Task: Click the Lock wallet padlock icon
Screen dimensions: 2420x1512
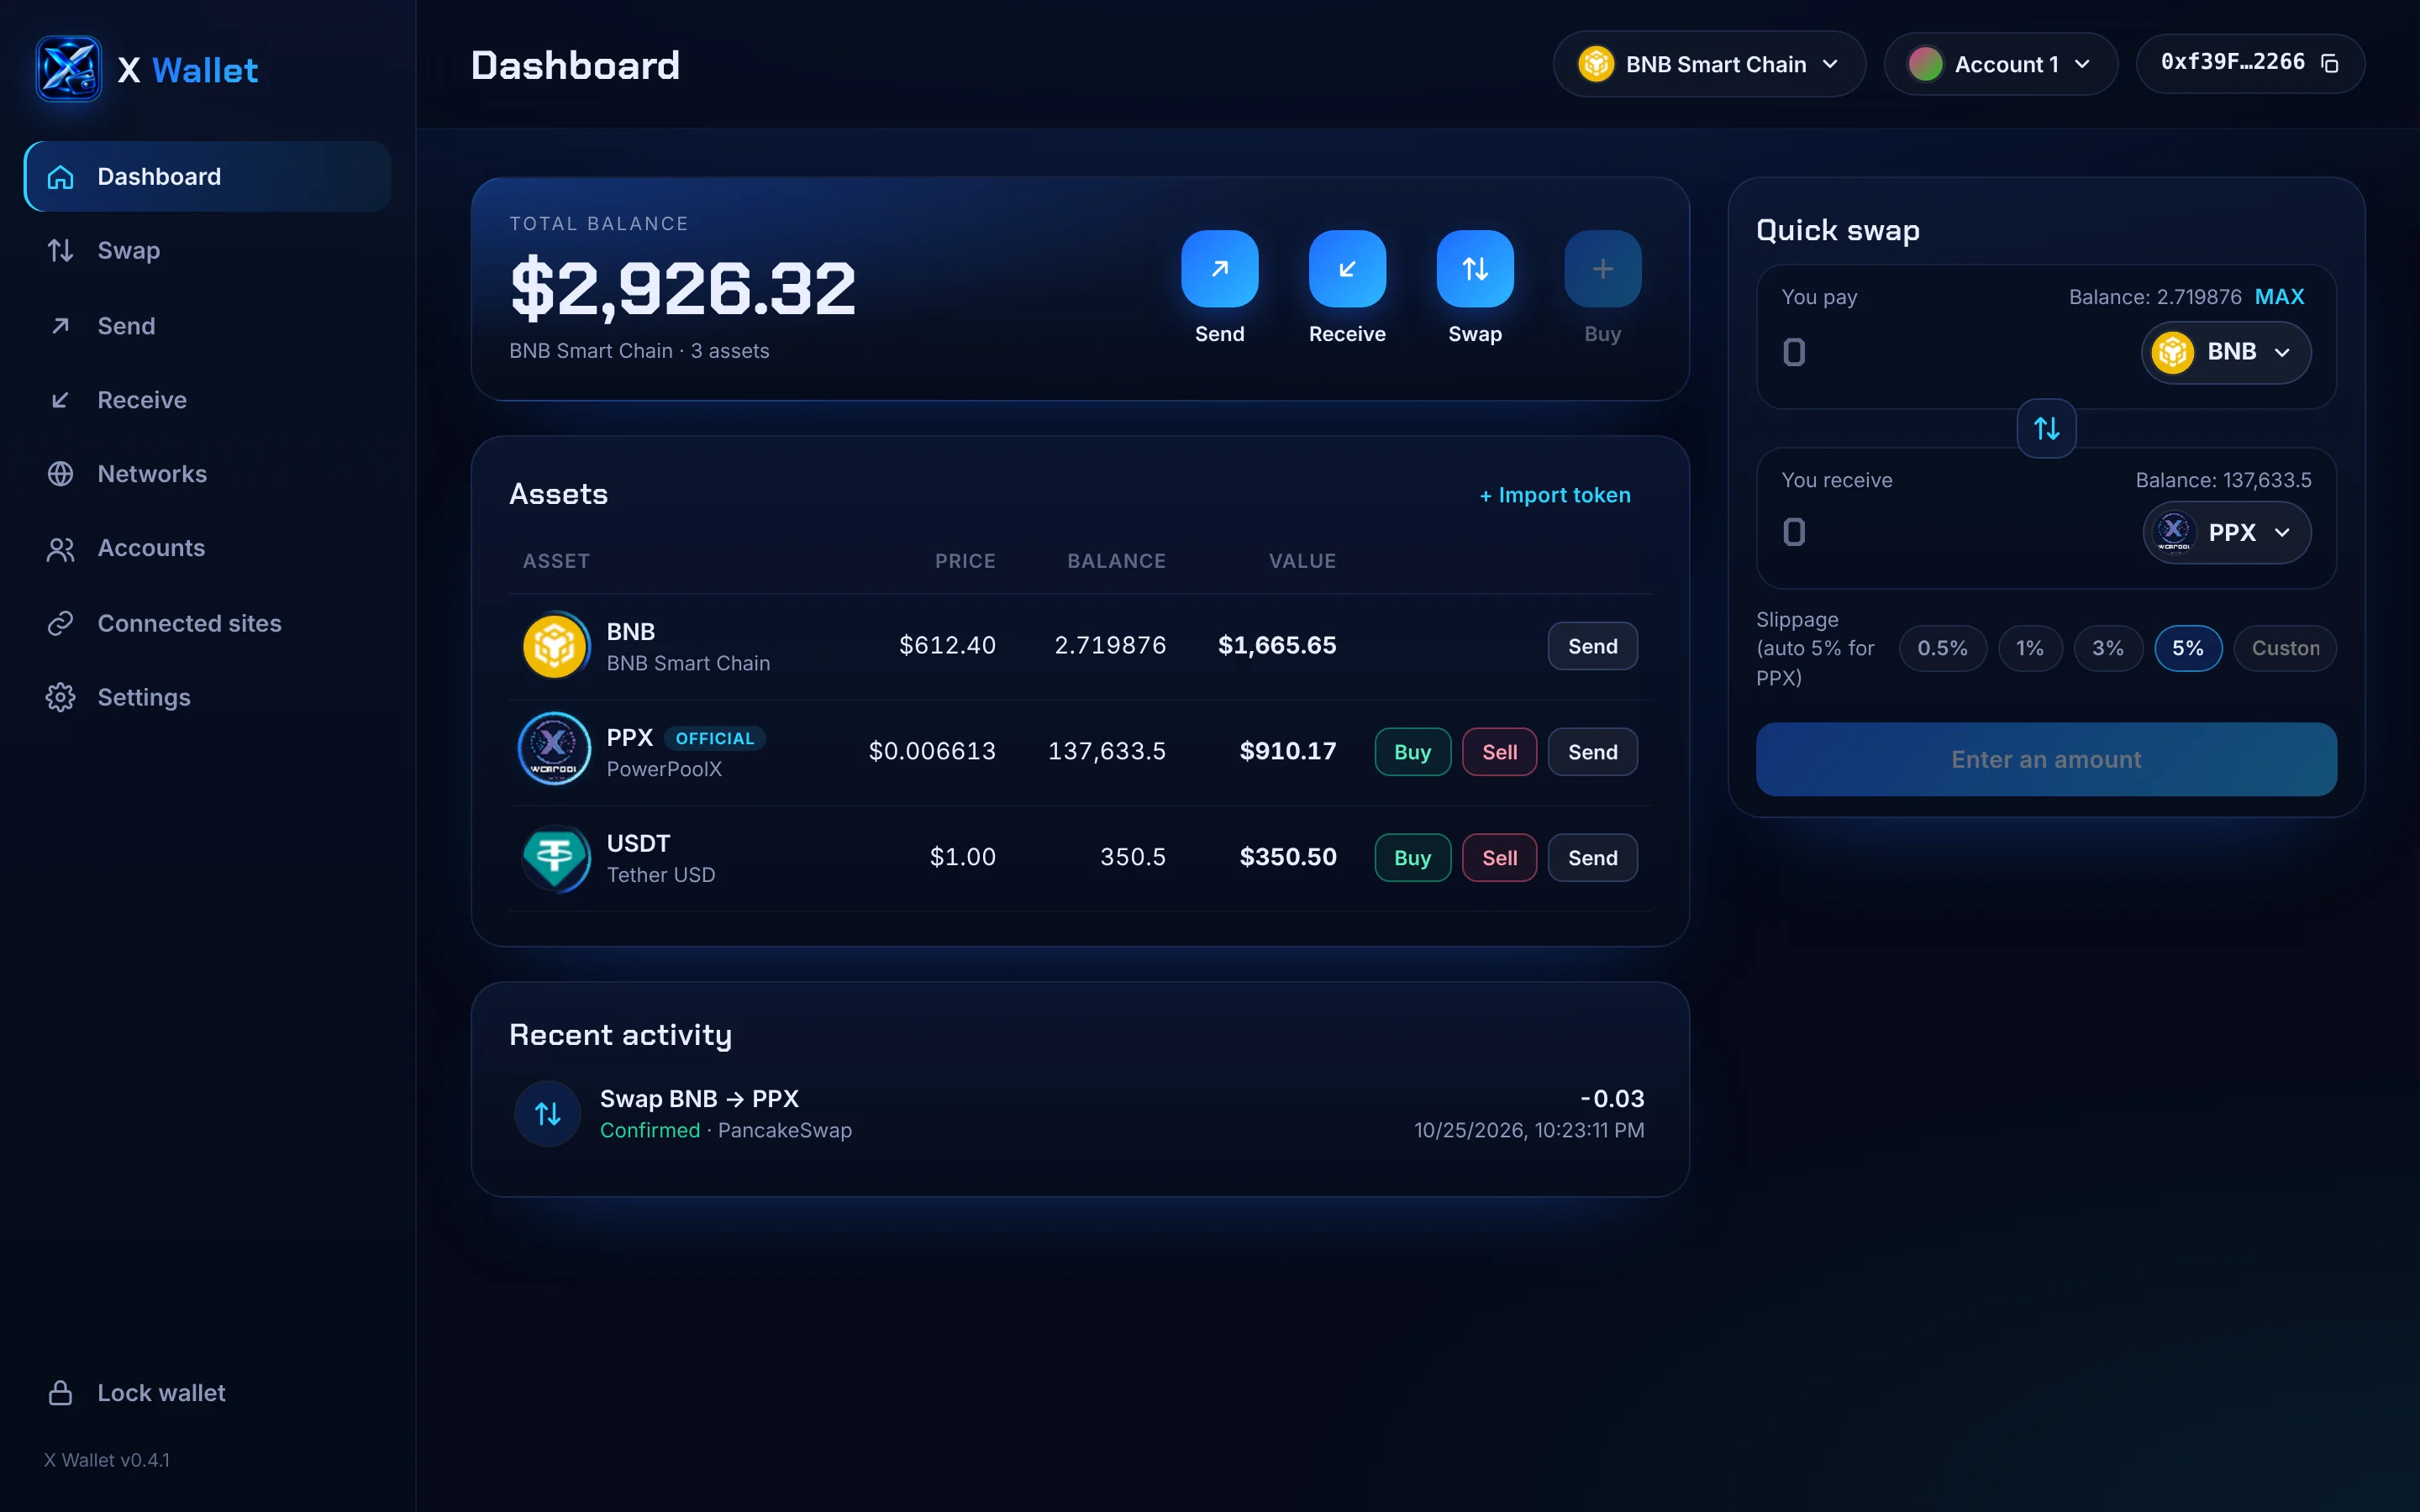Action: pos(61,1392)
